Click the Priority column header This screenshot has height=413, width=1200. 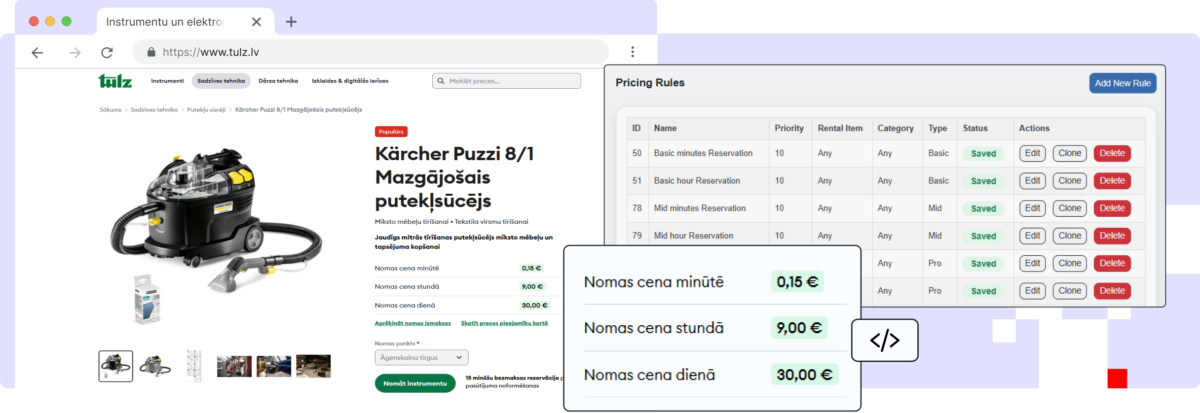click(789, 128)
